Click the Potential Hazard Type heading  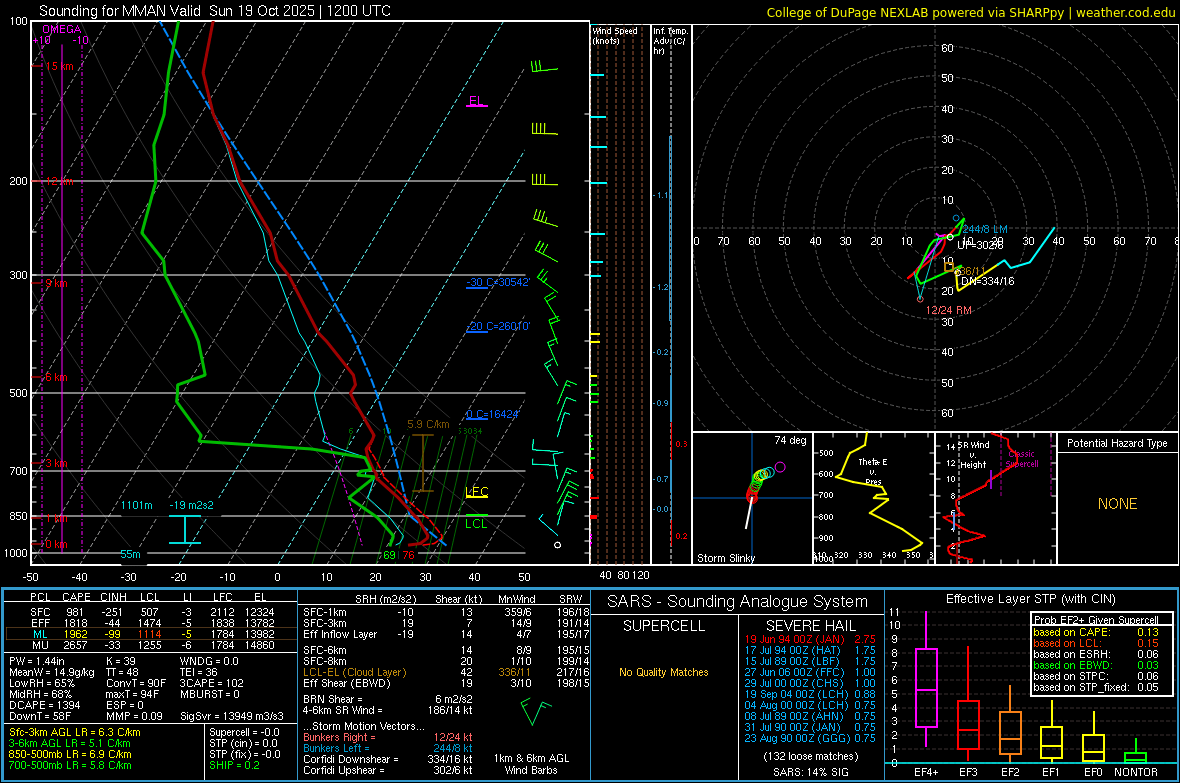coord(1117,443)
